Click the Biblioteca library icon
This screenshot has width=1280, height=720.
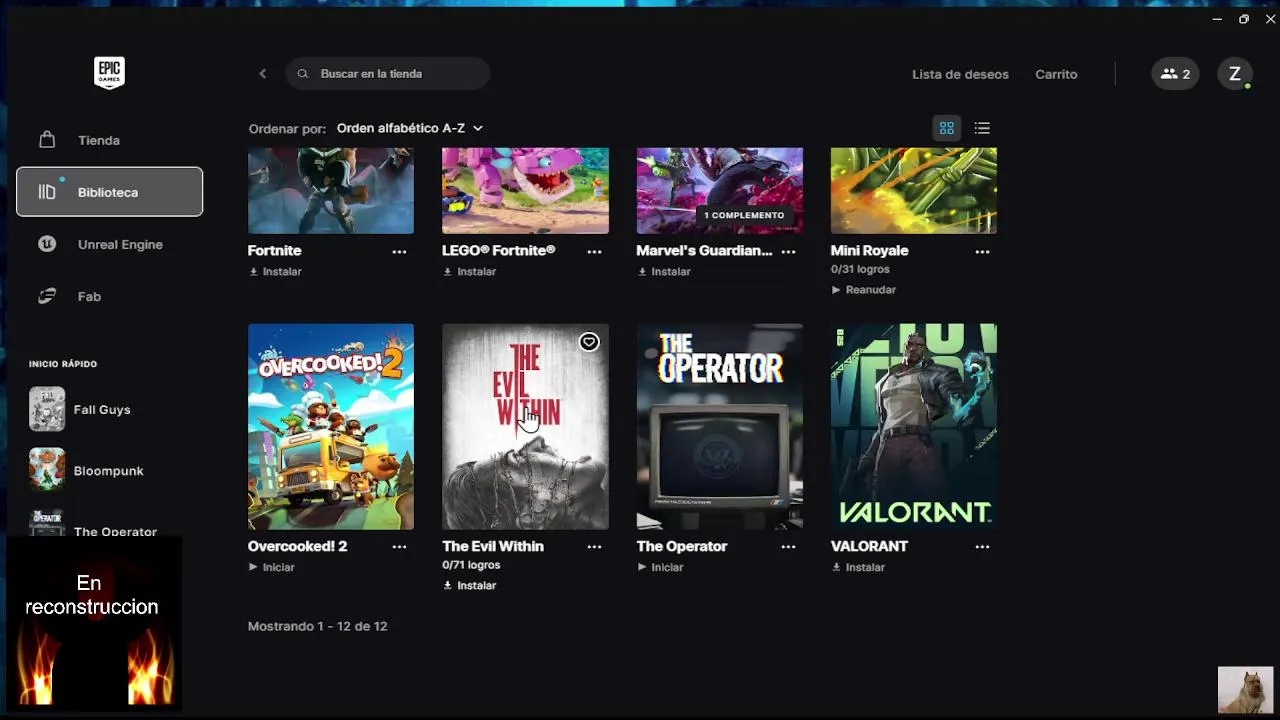[47, 192]
